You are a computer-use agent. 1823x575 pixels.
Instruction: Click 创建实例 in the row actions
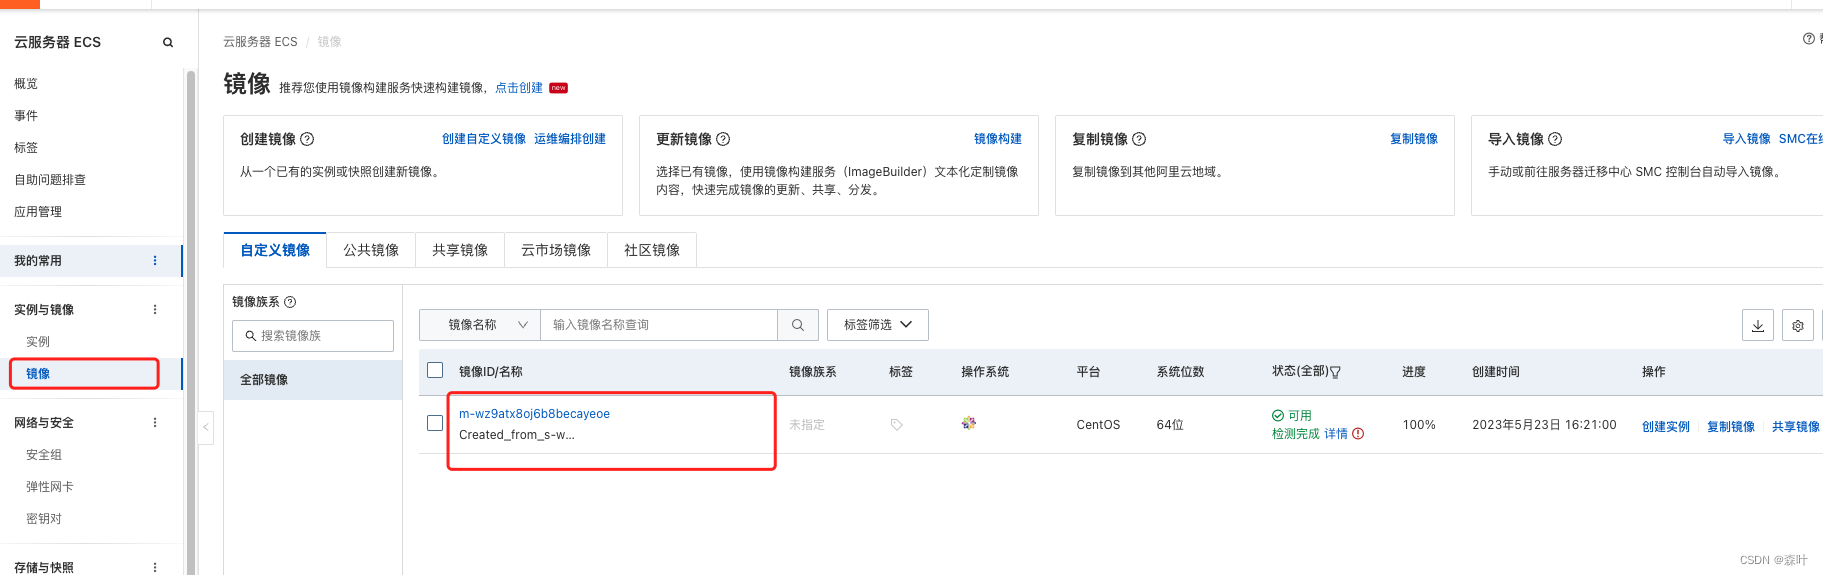1666,427
